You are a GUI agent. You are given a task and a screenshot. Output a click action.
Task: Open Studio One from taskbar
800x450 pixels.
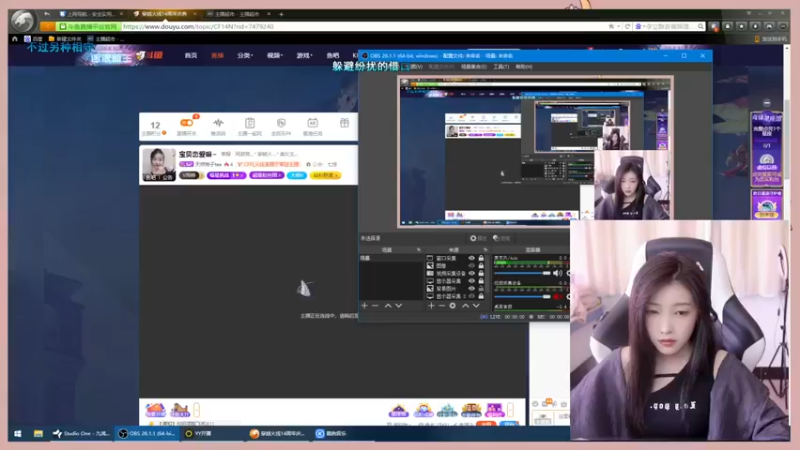coord(82,434)
